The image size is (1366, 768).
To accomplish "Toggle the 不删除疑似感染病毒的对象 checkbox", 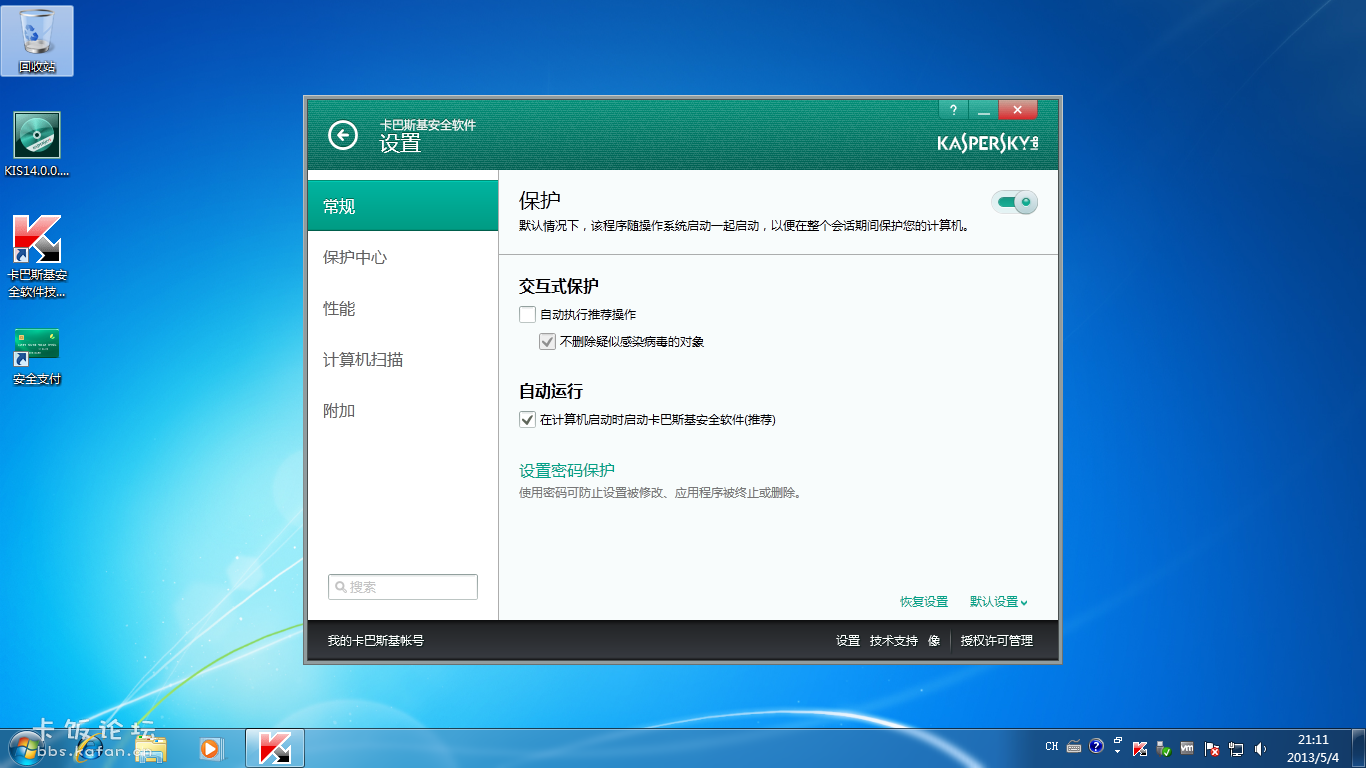I will [547, 341].
